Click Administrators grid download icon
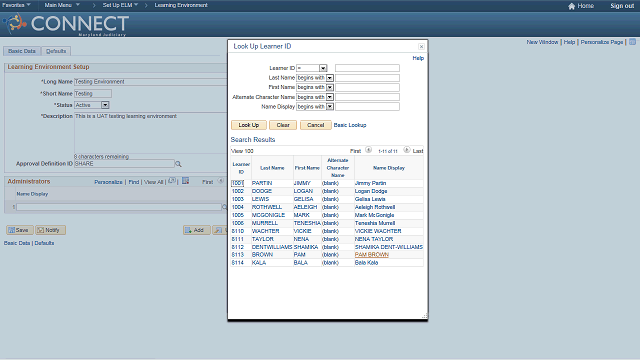640x360 pixels. click(185, 181)
